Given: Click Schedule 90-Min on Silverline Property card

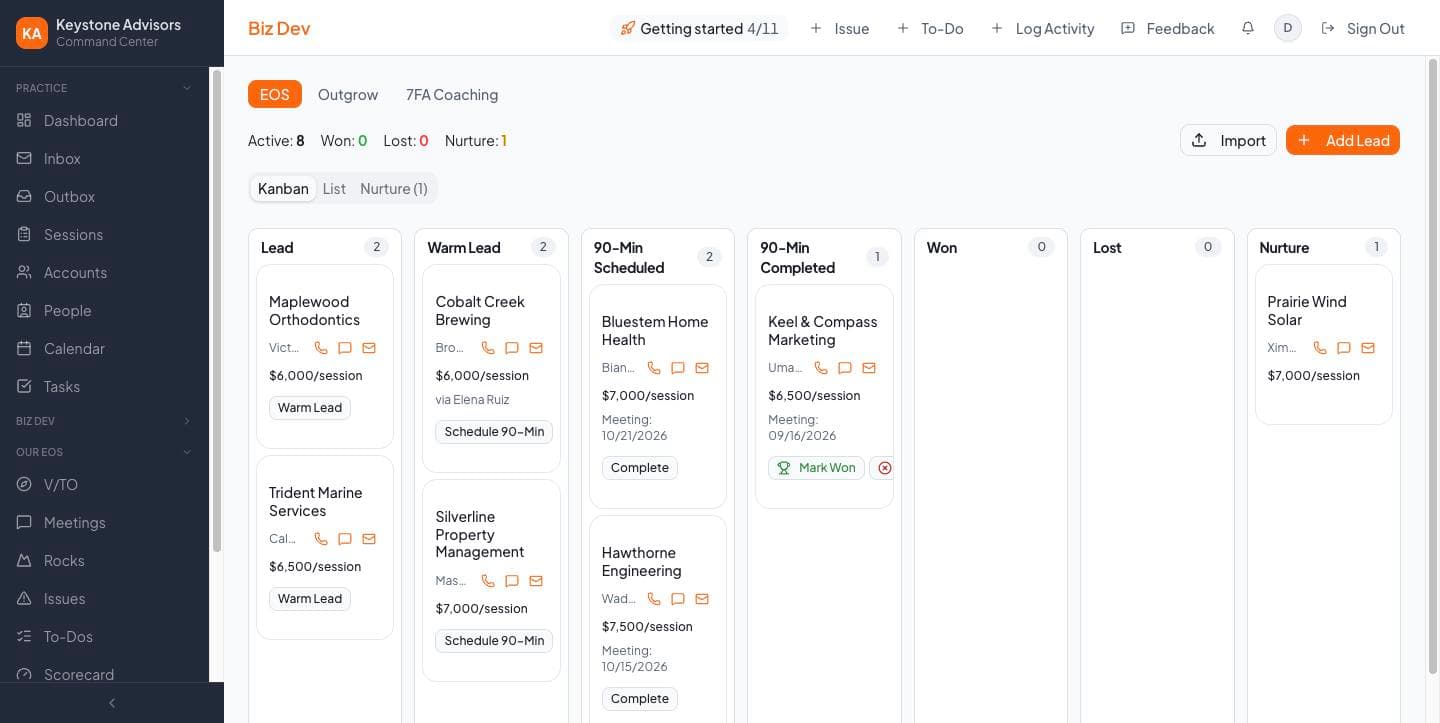Looking at the screenshot, I should point(494,641).
